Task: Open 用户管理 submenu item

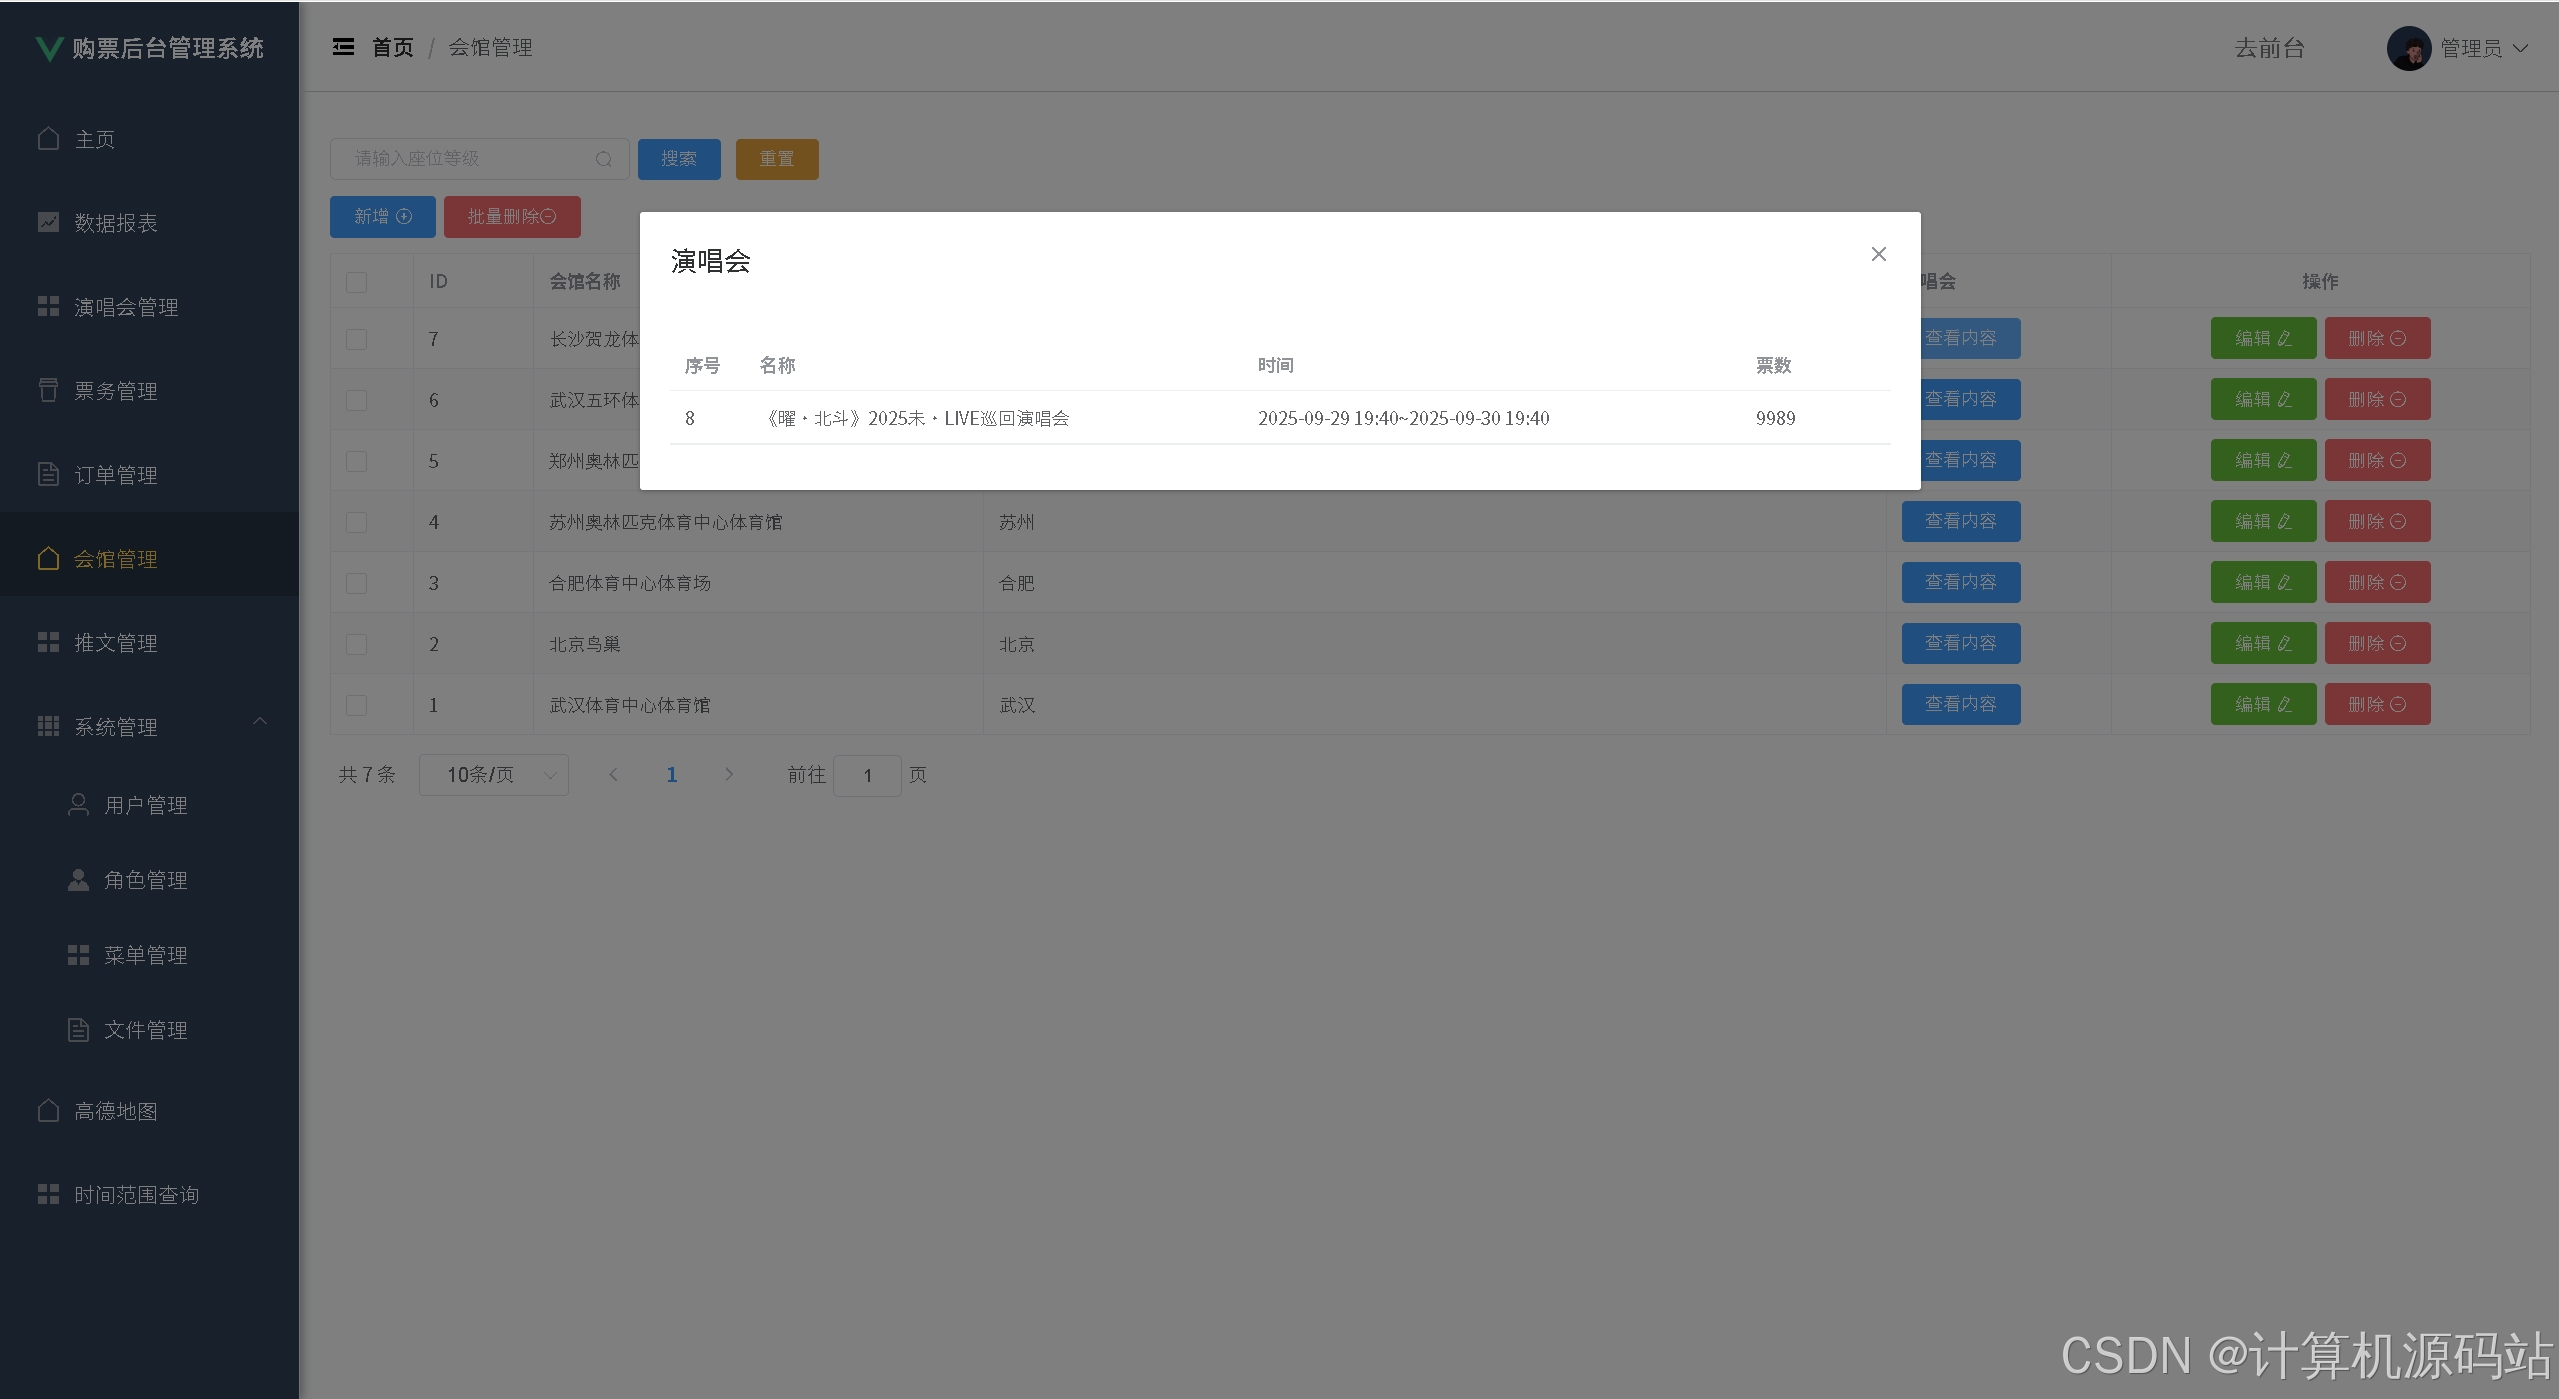Action: [x=149, y=804]
